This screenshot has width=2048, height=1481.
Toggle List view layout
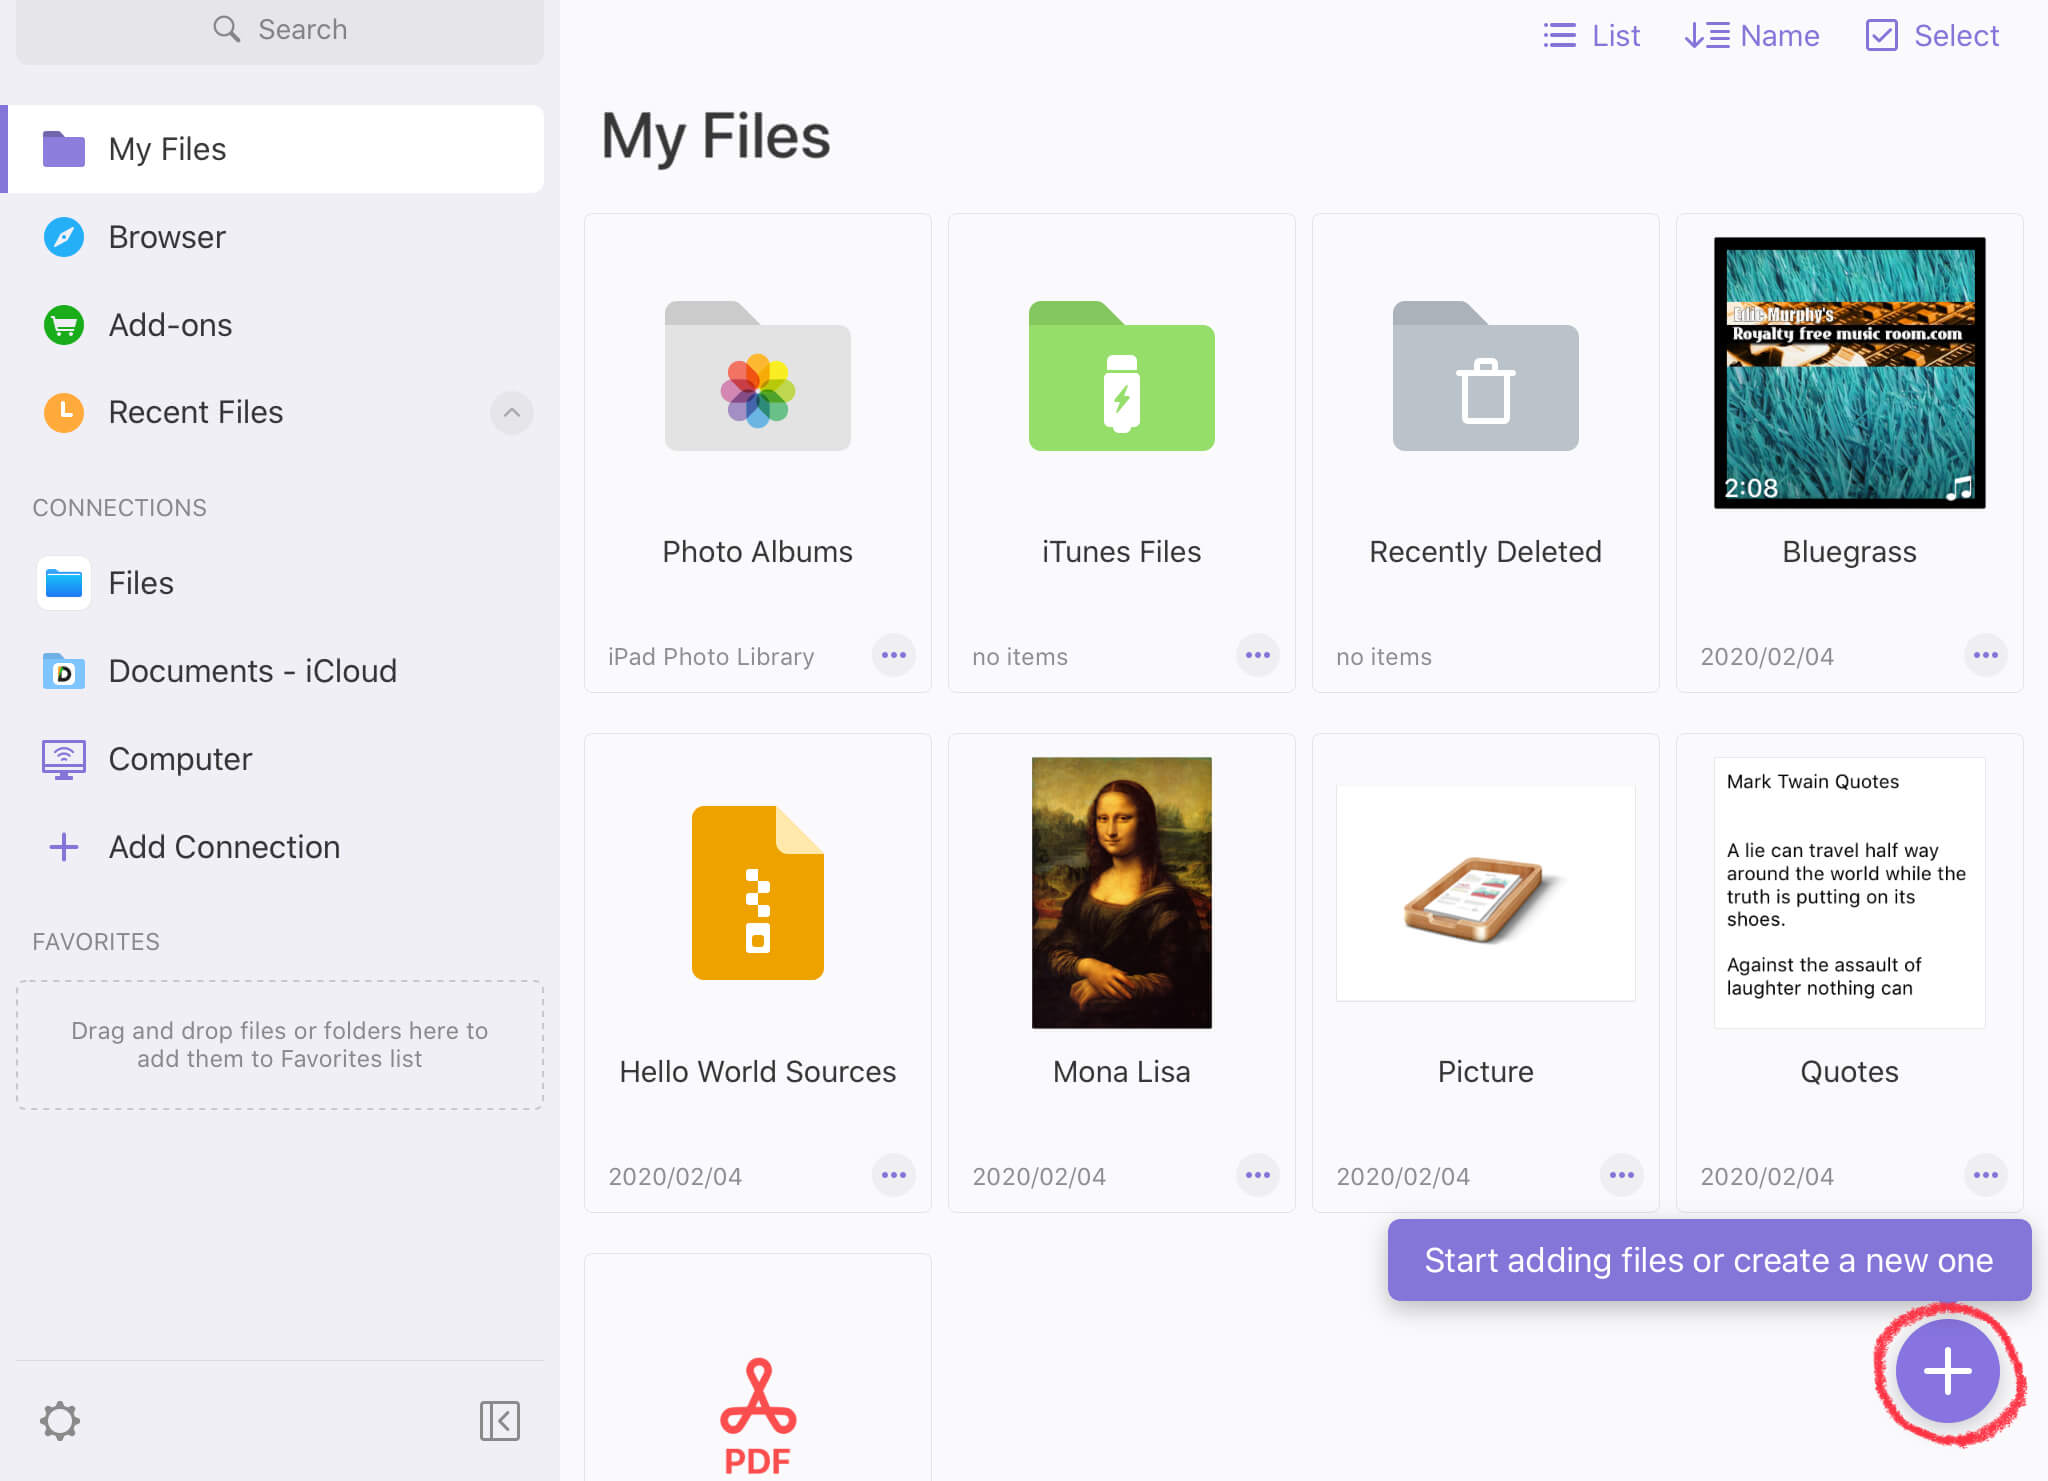pyautogui.click(x=1591, y=36)
